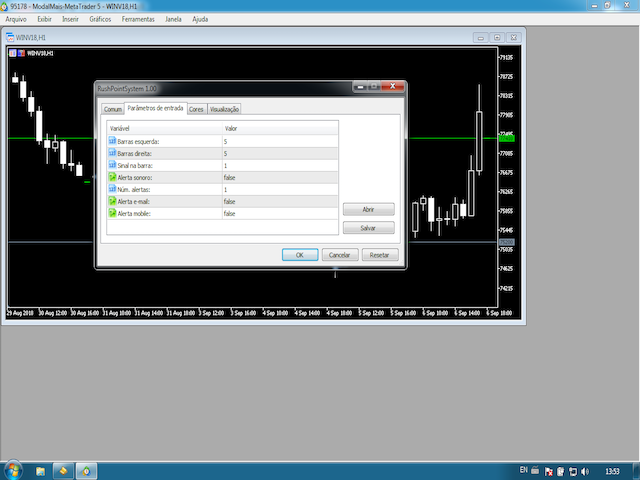
Task: Click the network tray icon
Action: pyautogui.click(x=573, y=471)
